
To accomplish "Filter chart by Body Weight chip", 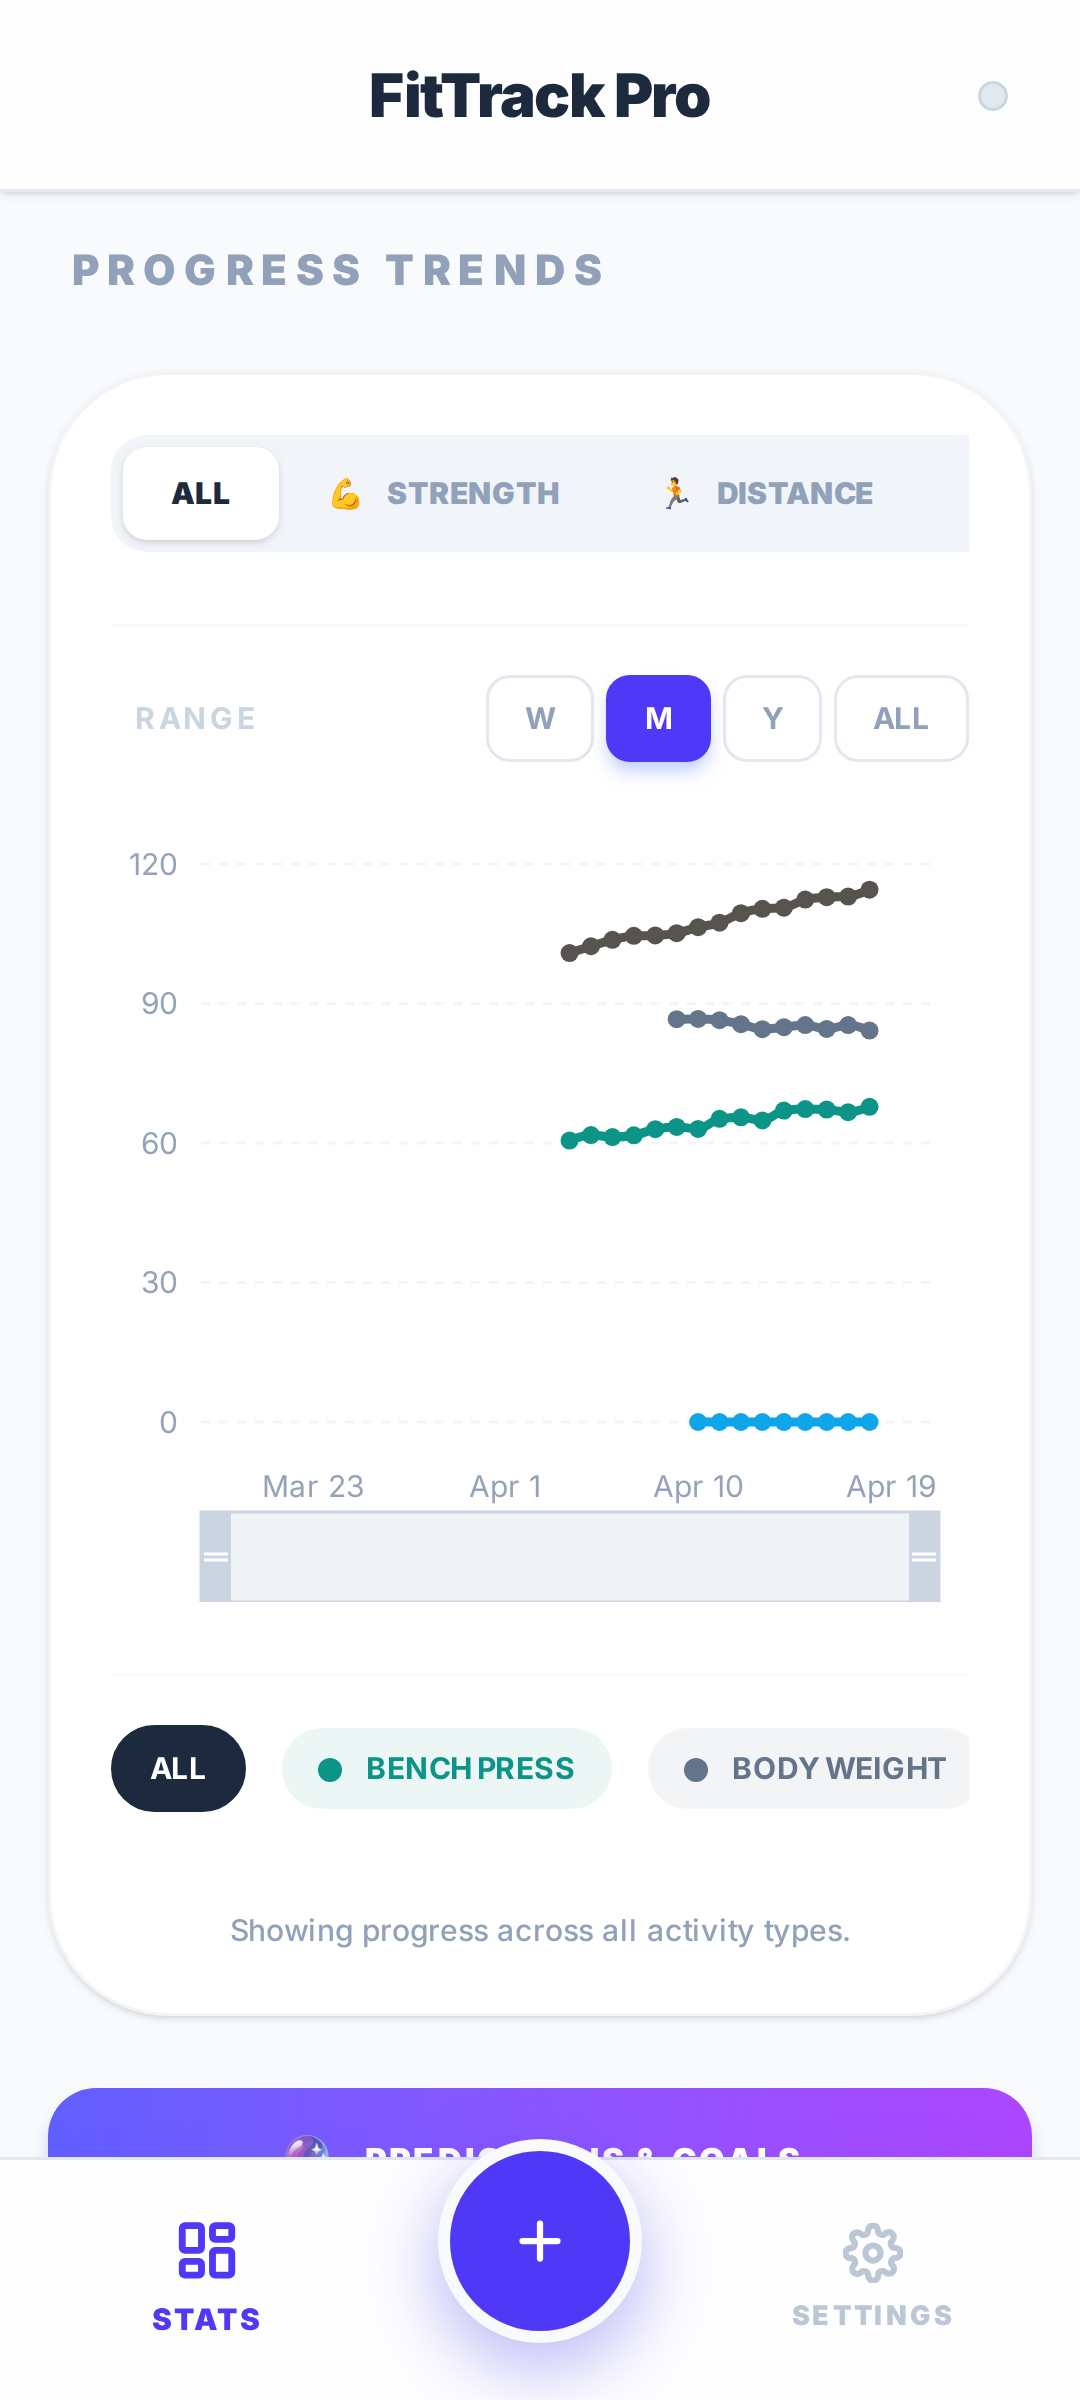I will point(809,1768).
